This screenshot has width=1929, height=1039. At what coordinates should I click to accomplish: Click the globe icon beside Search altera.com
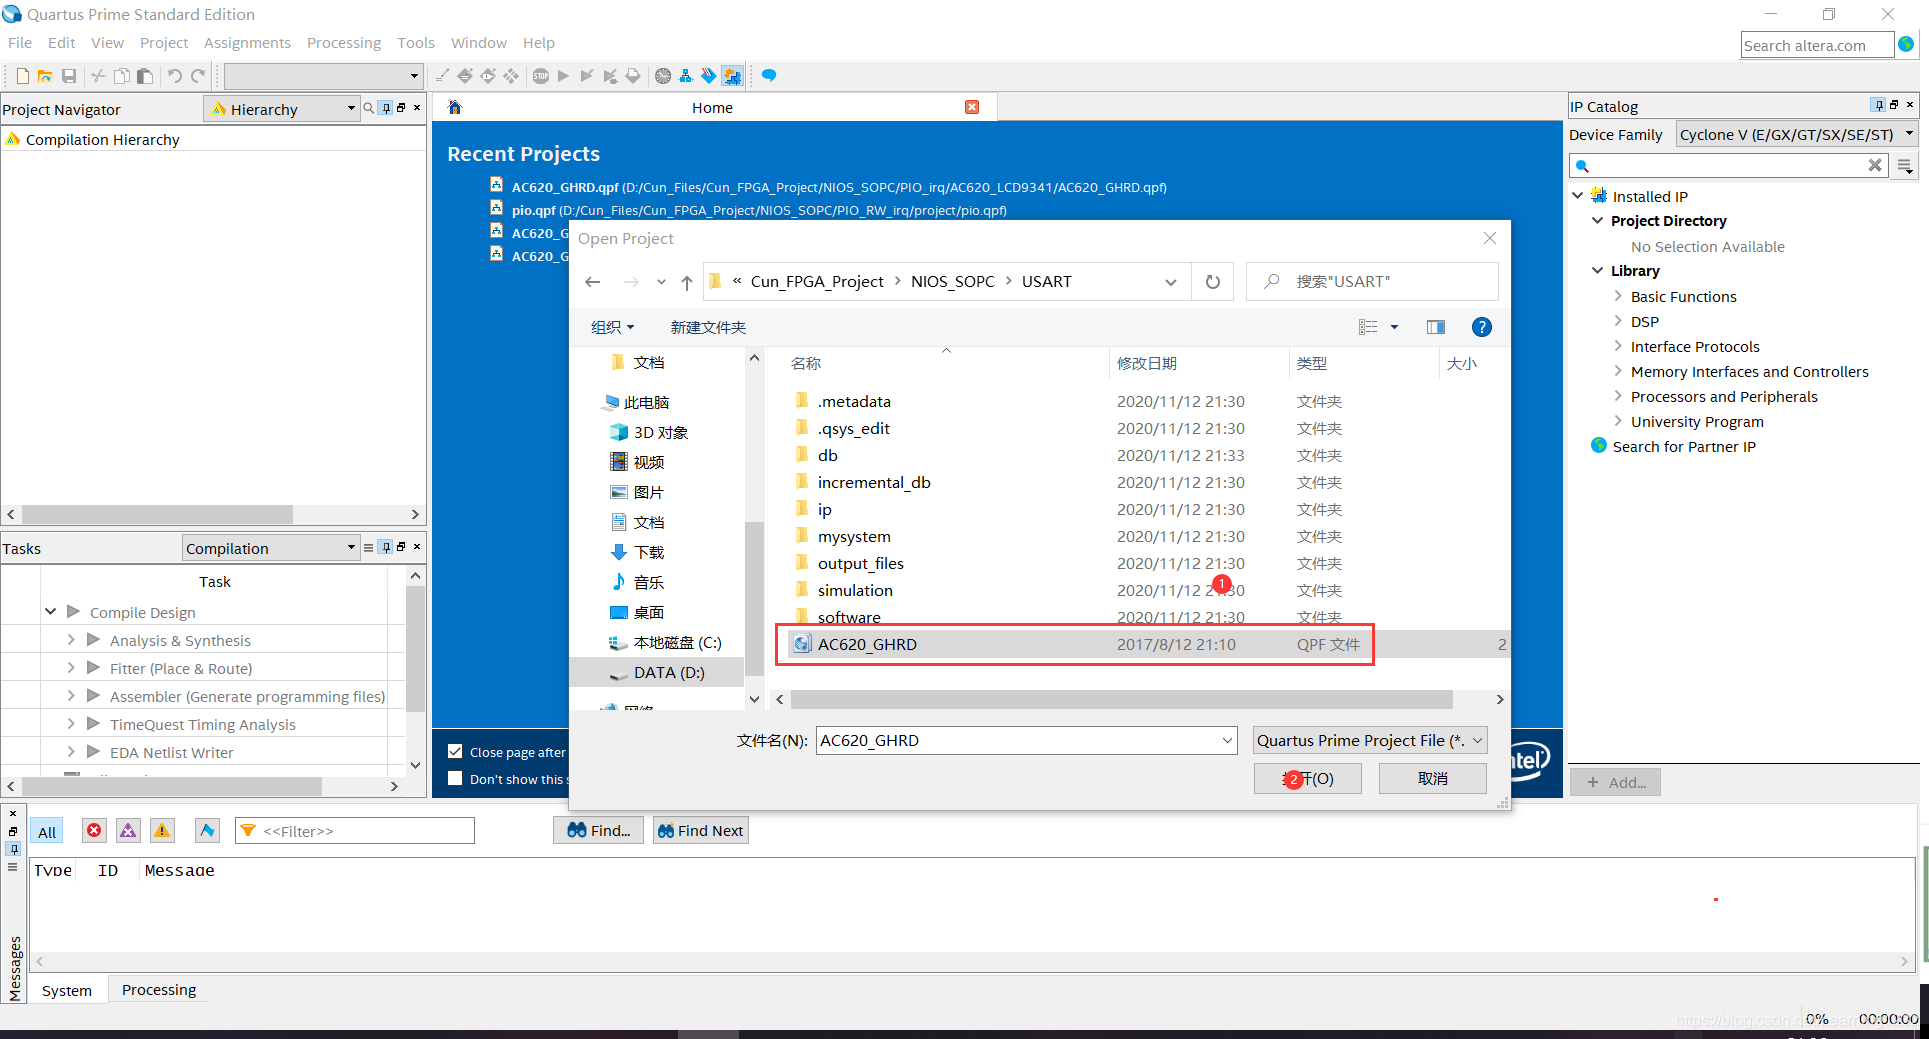pyautogui.click(x=1907, y=44)
